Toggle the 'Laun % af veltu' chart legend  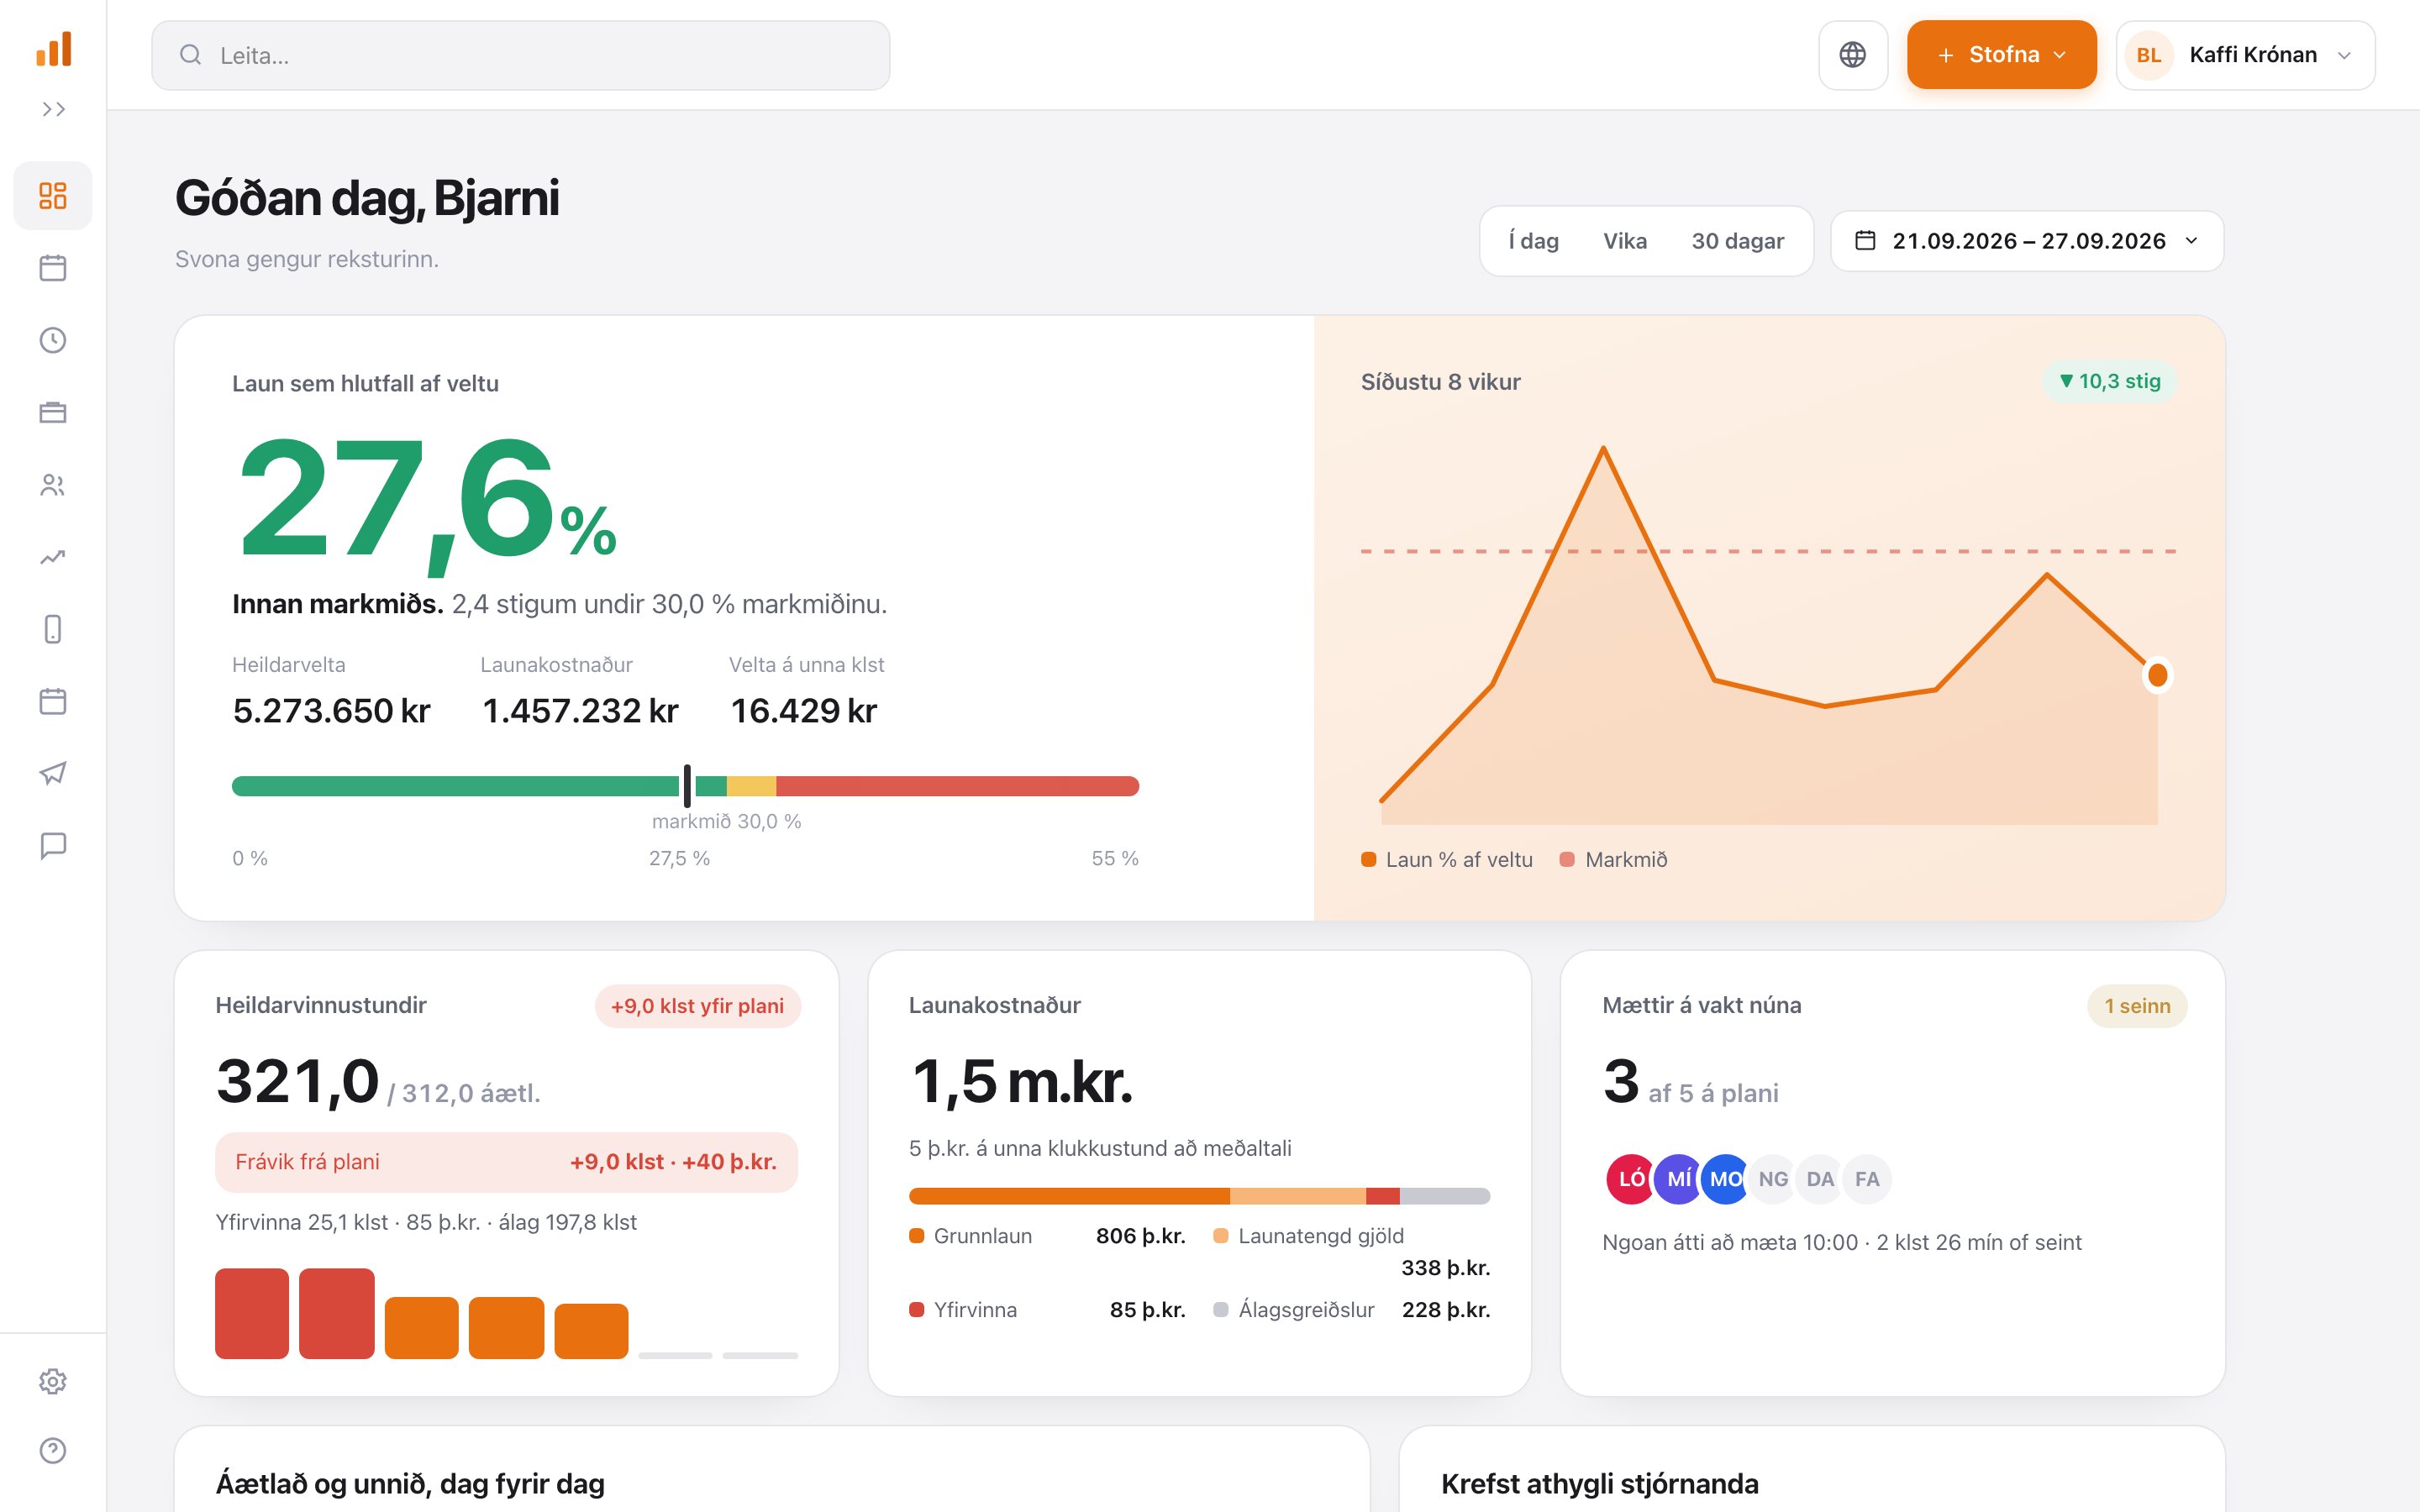click(x=1447, y=859)
